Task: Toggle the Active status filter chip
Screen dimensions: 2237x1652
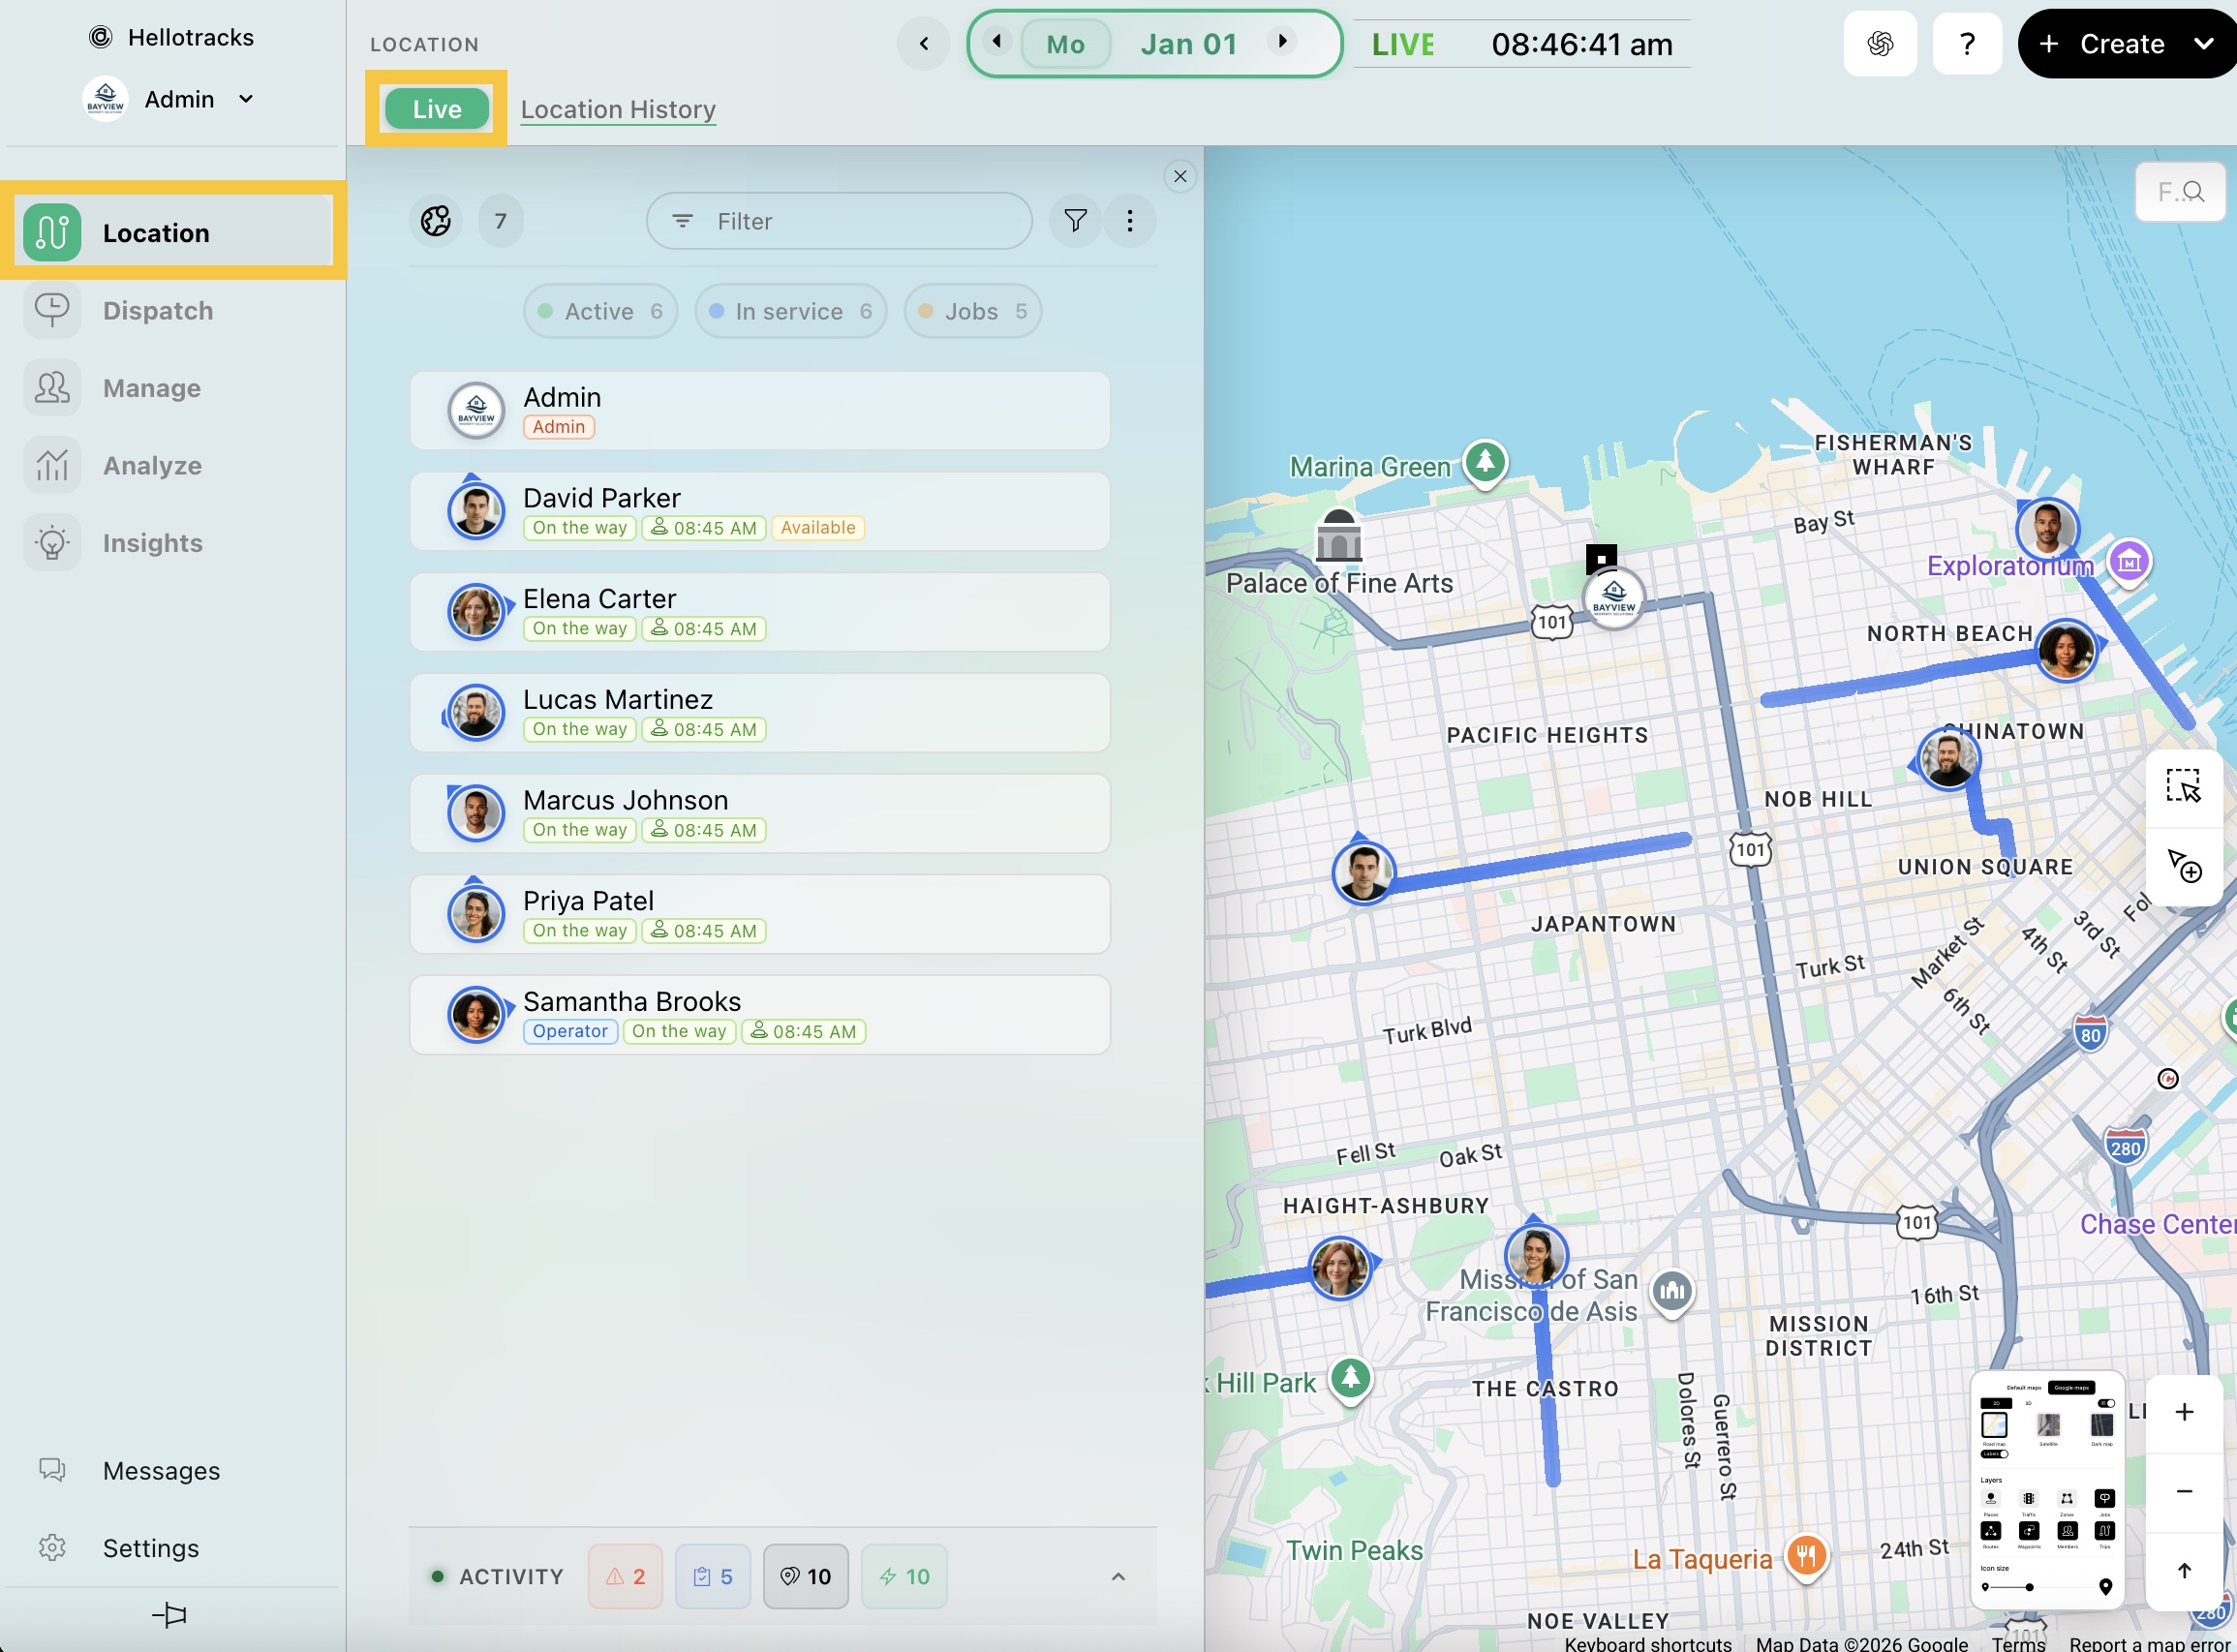Action: (599, 312)
